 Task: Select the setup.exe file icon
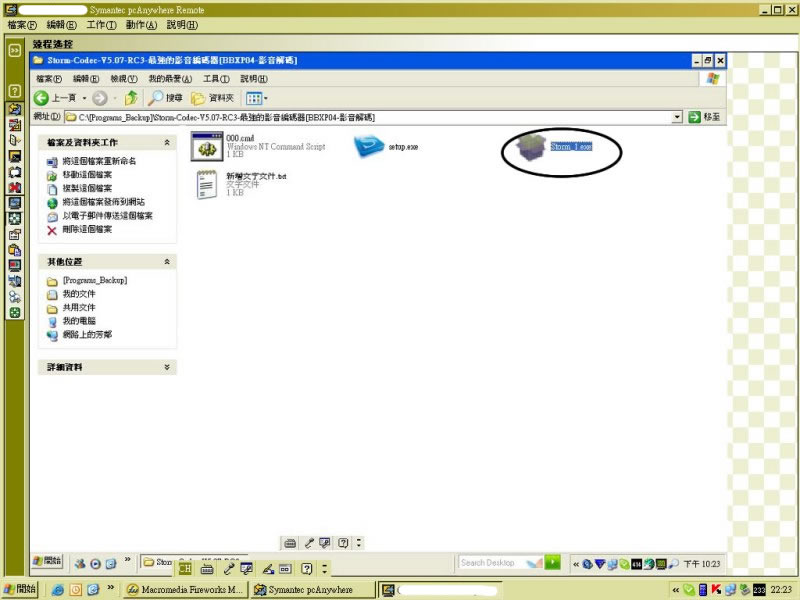(x=368, y=146)
